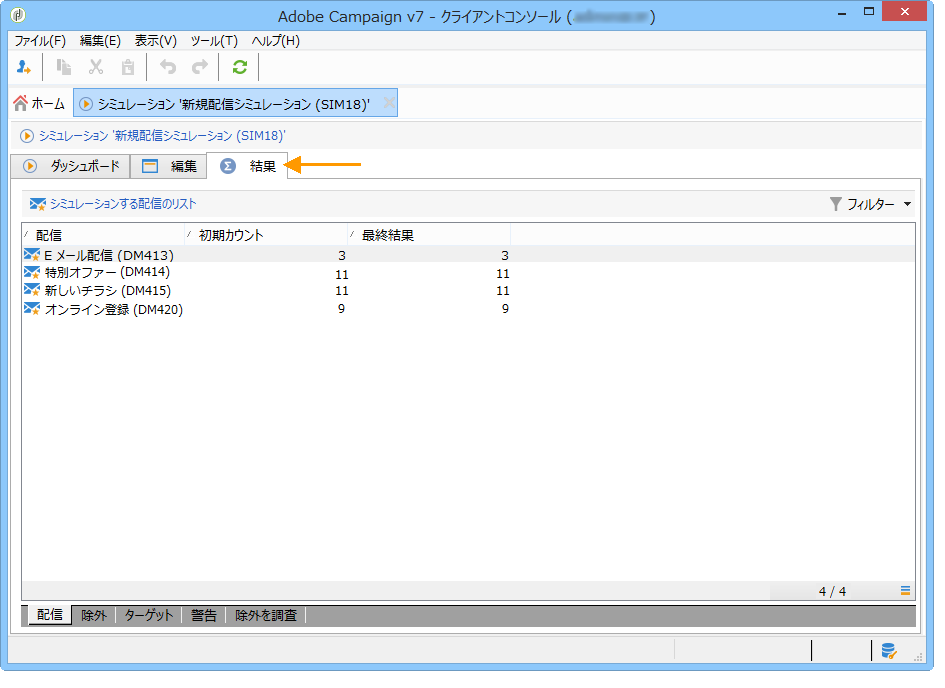Click the funnel filter icon
Viewport: 945px width, 688px height.
pos(835,204)
